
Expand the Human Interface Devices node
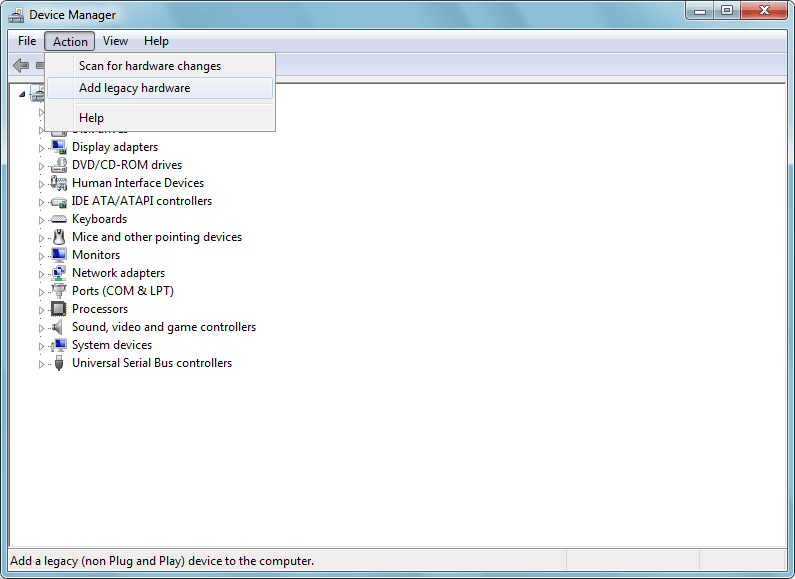(41, 184)
